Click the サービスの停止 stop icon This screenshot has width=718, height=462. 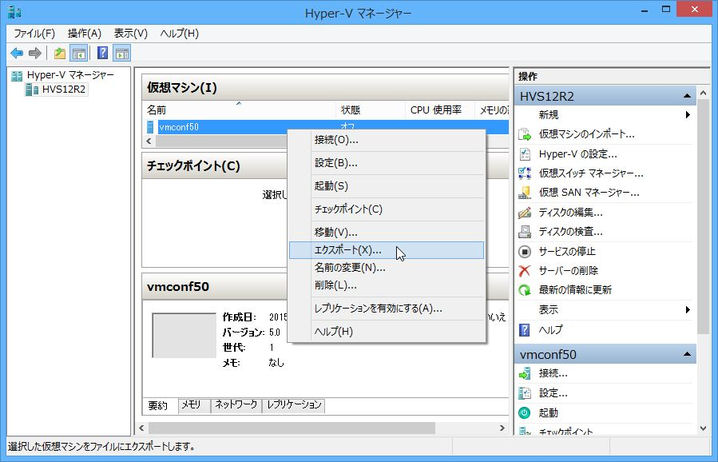click(524, 251)
